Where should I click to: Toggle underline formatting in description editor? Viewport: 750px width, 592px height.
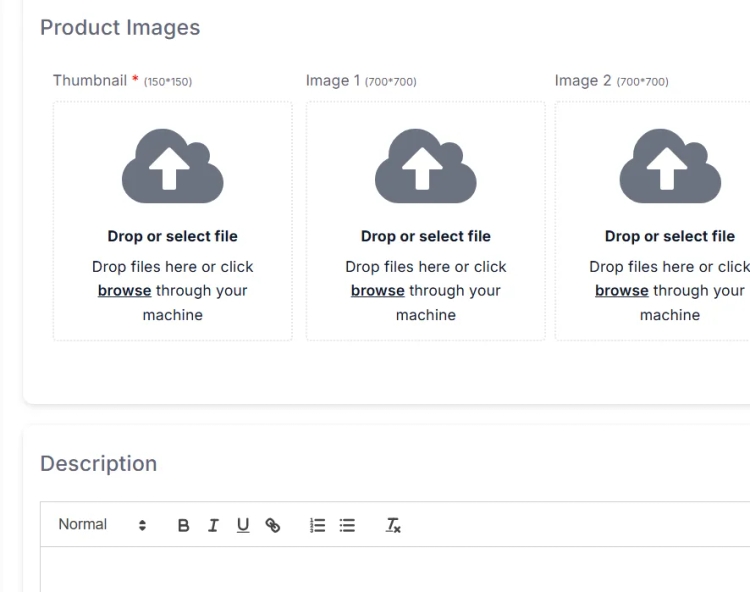pyautogui.click(x=243, y=525)
